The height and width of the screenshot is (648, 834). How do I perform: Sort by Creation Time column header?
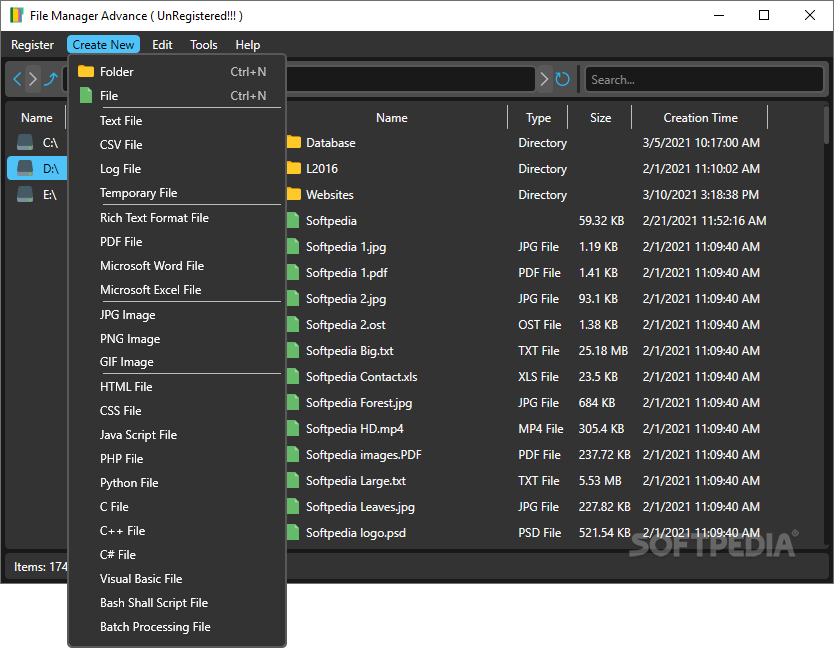pos(700,118)
